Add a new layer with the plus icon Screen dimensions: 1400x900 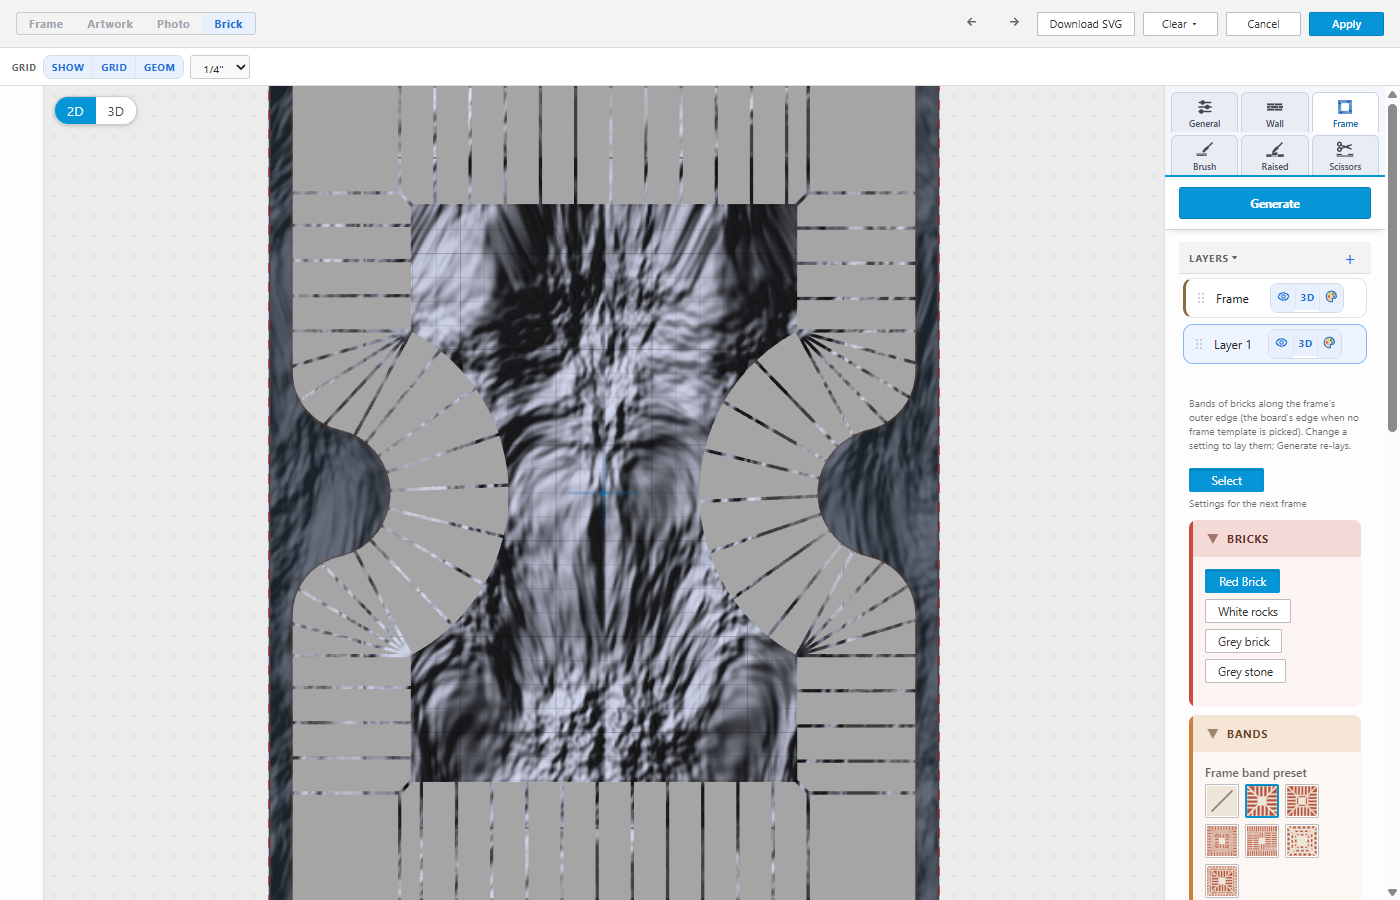(1350, 259)
